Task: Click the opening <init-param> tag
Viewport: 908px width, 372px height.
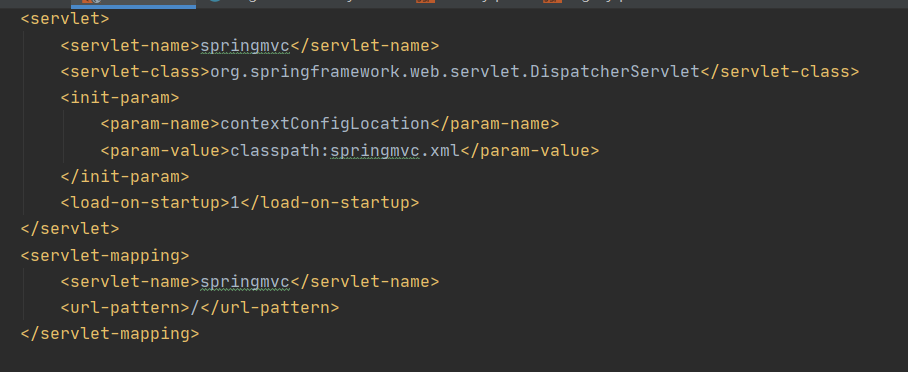Action: (120, 97)
